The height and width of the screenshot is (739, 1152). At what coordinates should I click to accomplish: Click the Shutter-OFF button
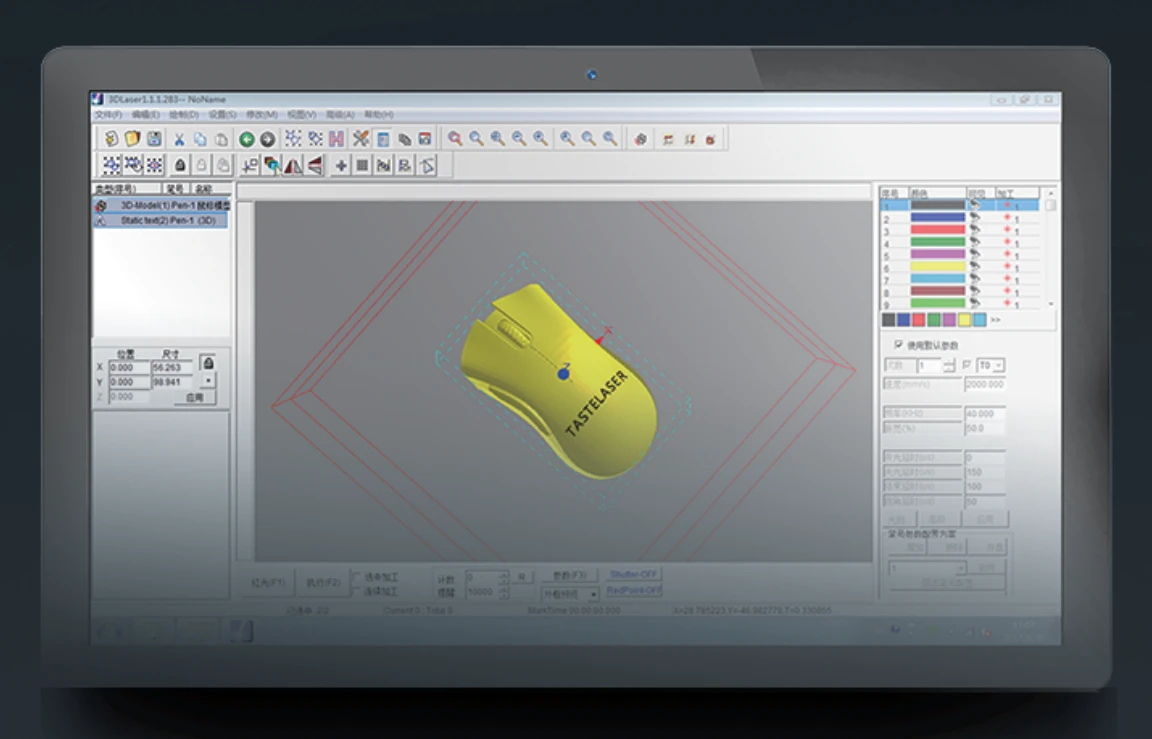pos(633,574)
